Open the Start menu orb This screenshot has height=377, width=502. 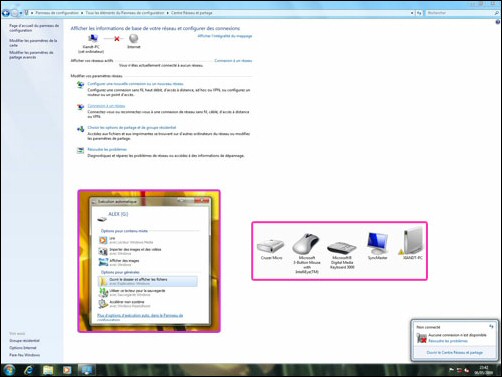9,370
